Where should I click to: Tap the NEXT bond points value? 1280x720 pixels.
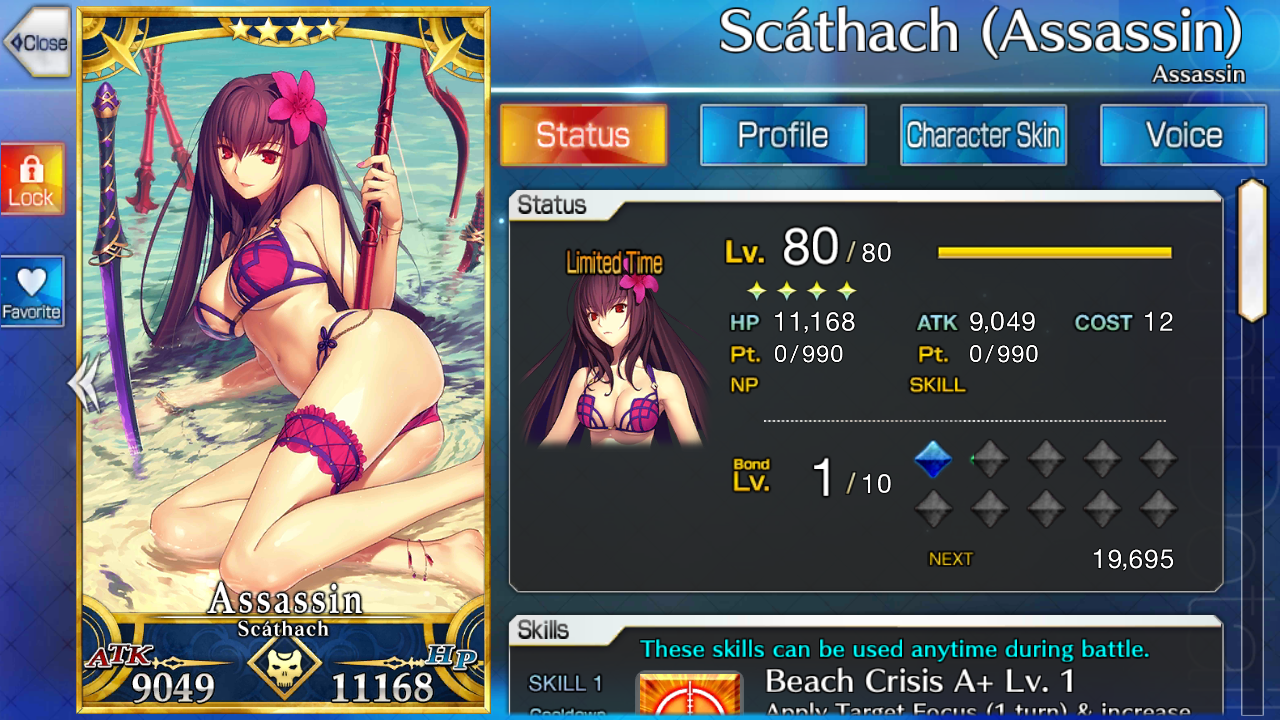click(x=1133, y=559)
